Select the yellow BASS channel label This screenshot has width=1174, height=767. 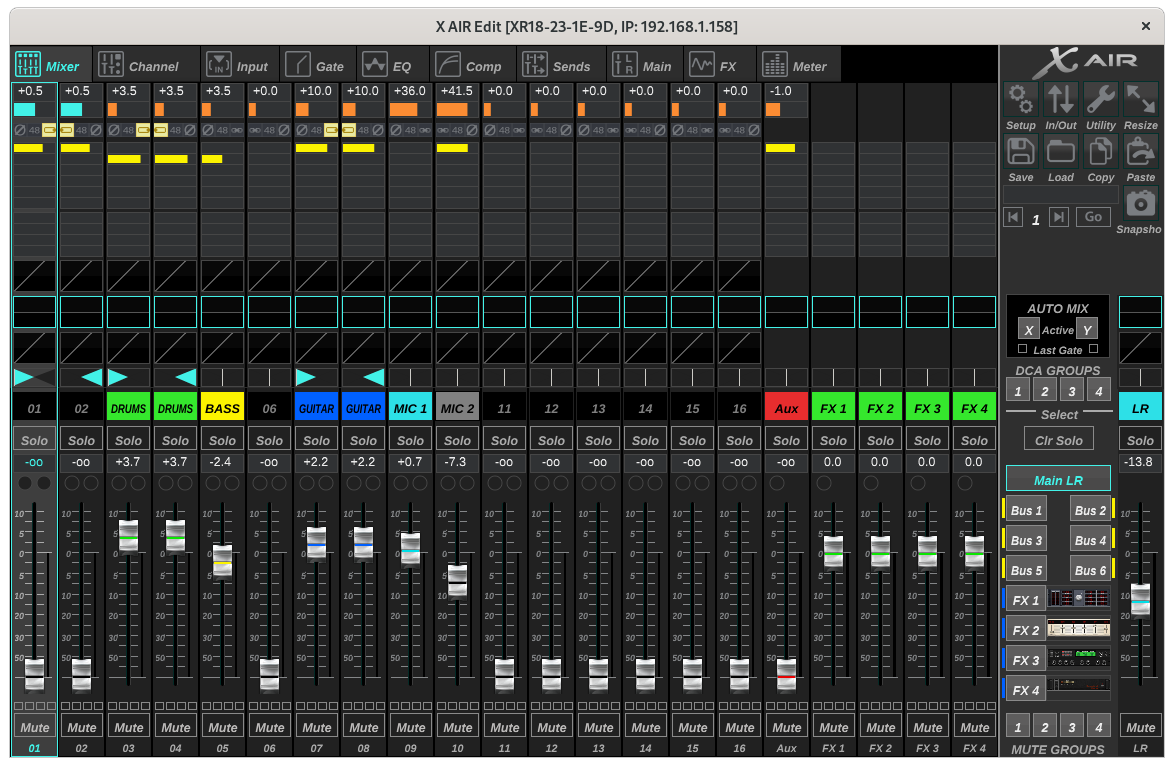(x=222, y=408)
